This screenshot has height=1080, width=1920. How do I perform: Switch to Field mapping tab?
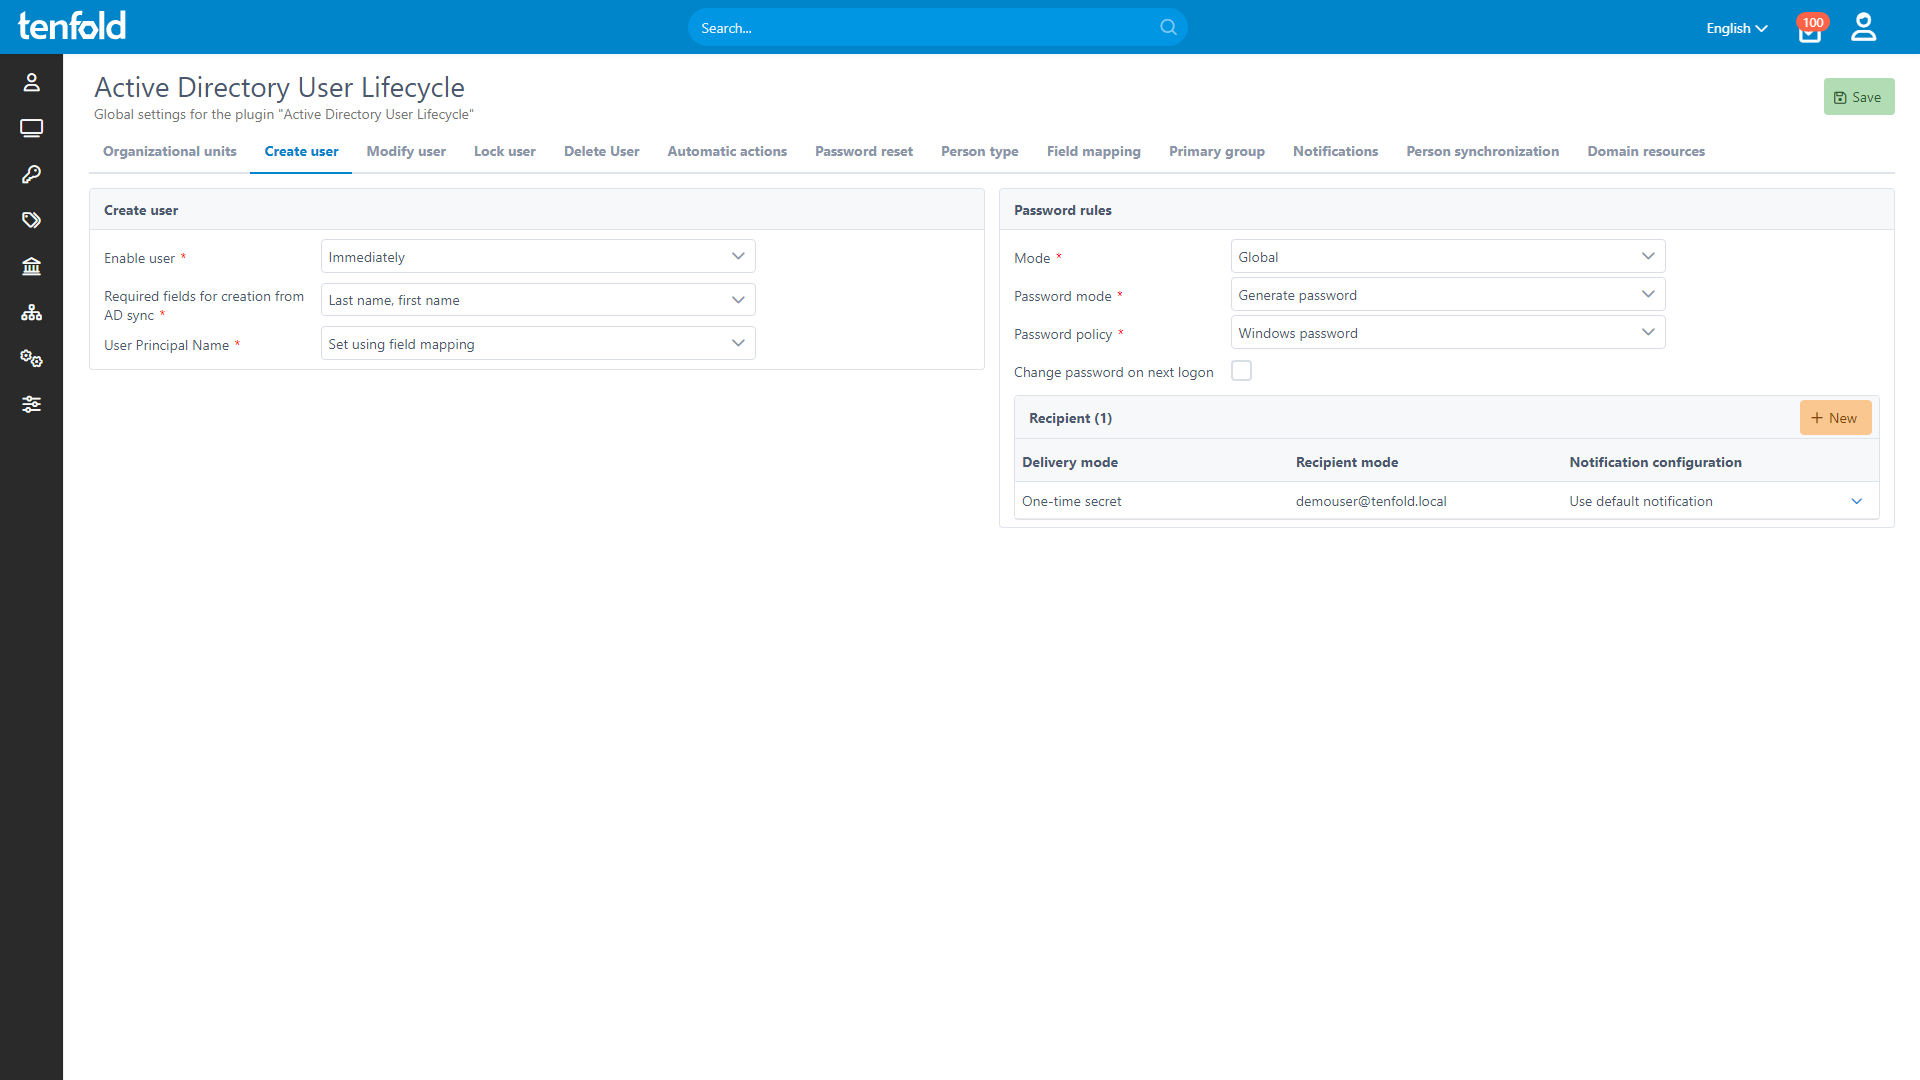1094,151
